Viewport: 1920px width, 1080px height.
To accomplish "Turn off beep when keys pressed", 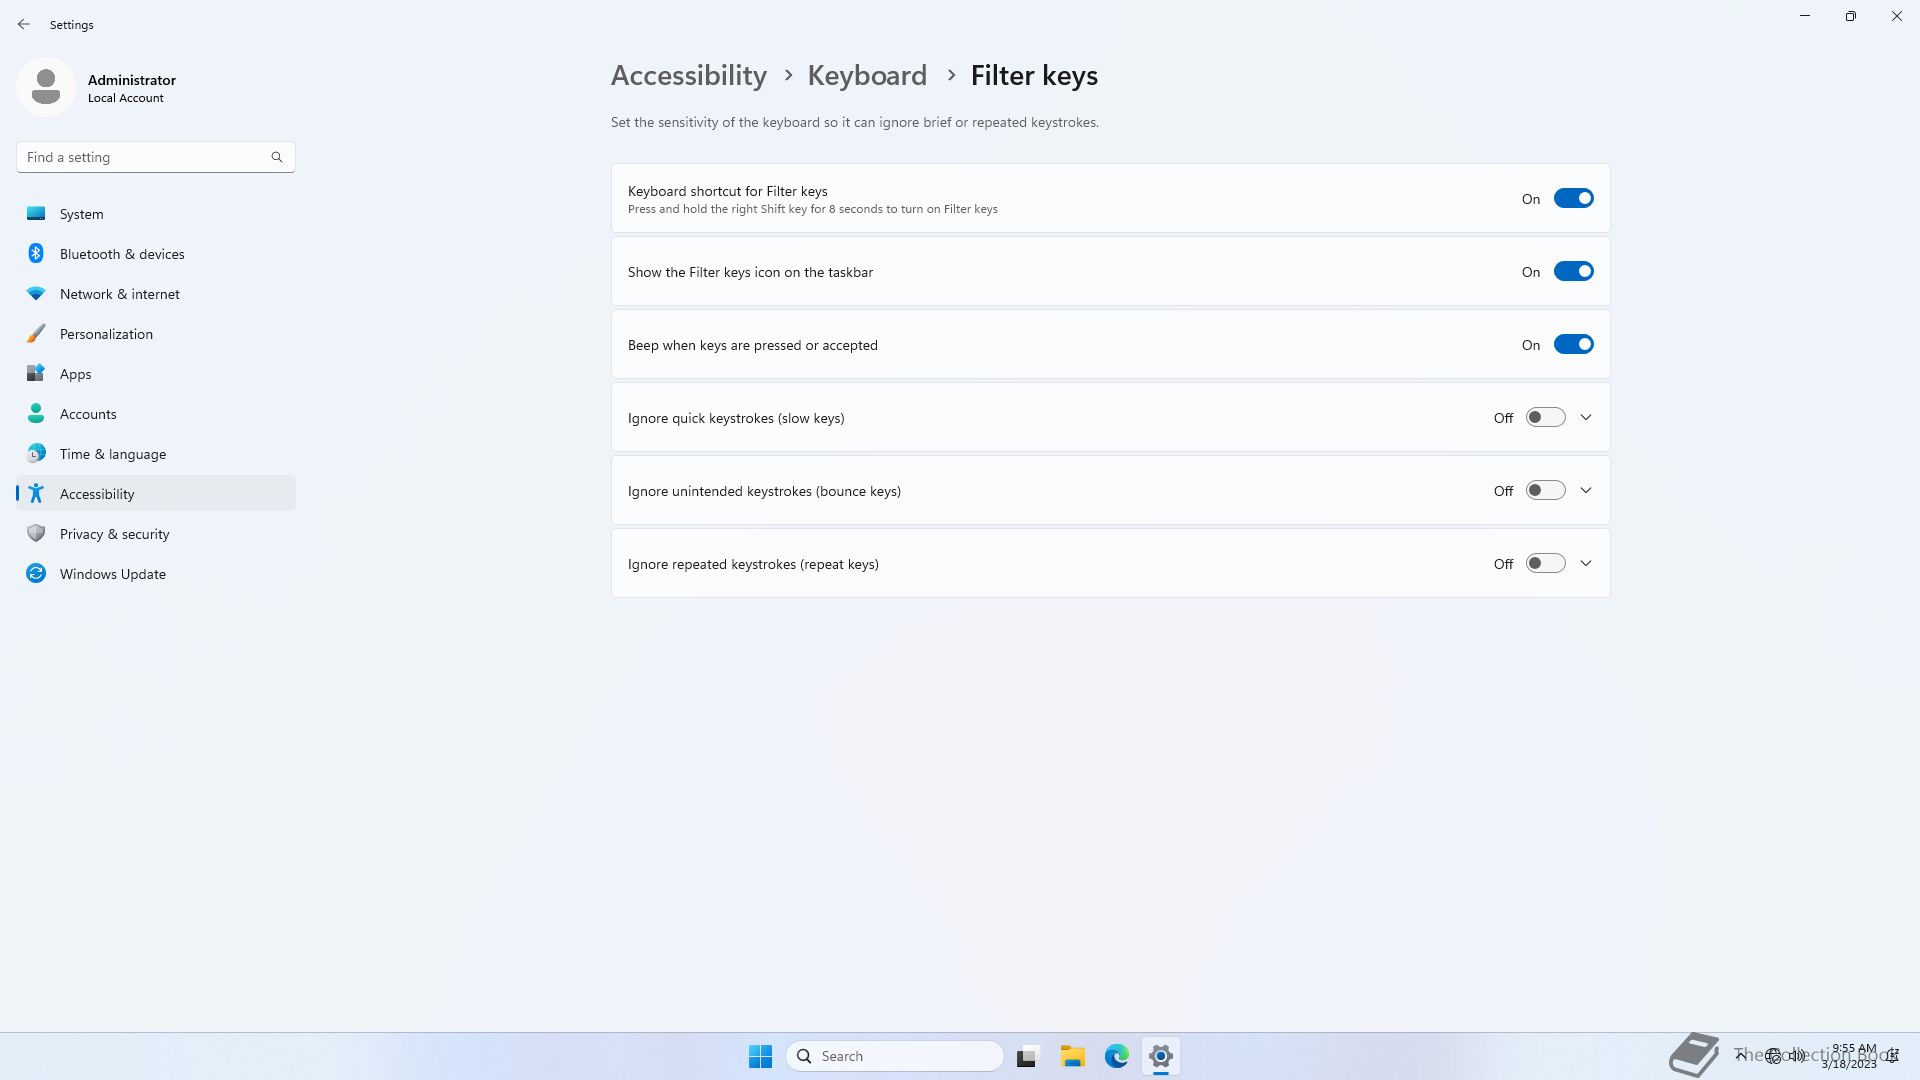I will pyautogui.click(x=1573, y=345).
